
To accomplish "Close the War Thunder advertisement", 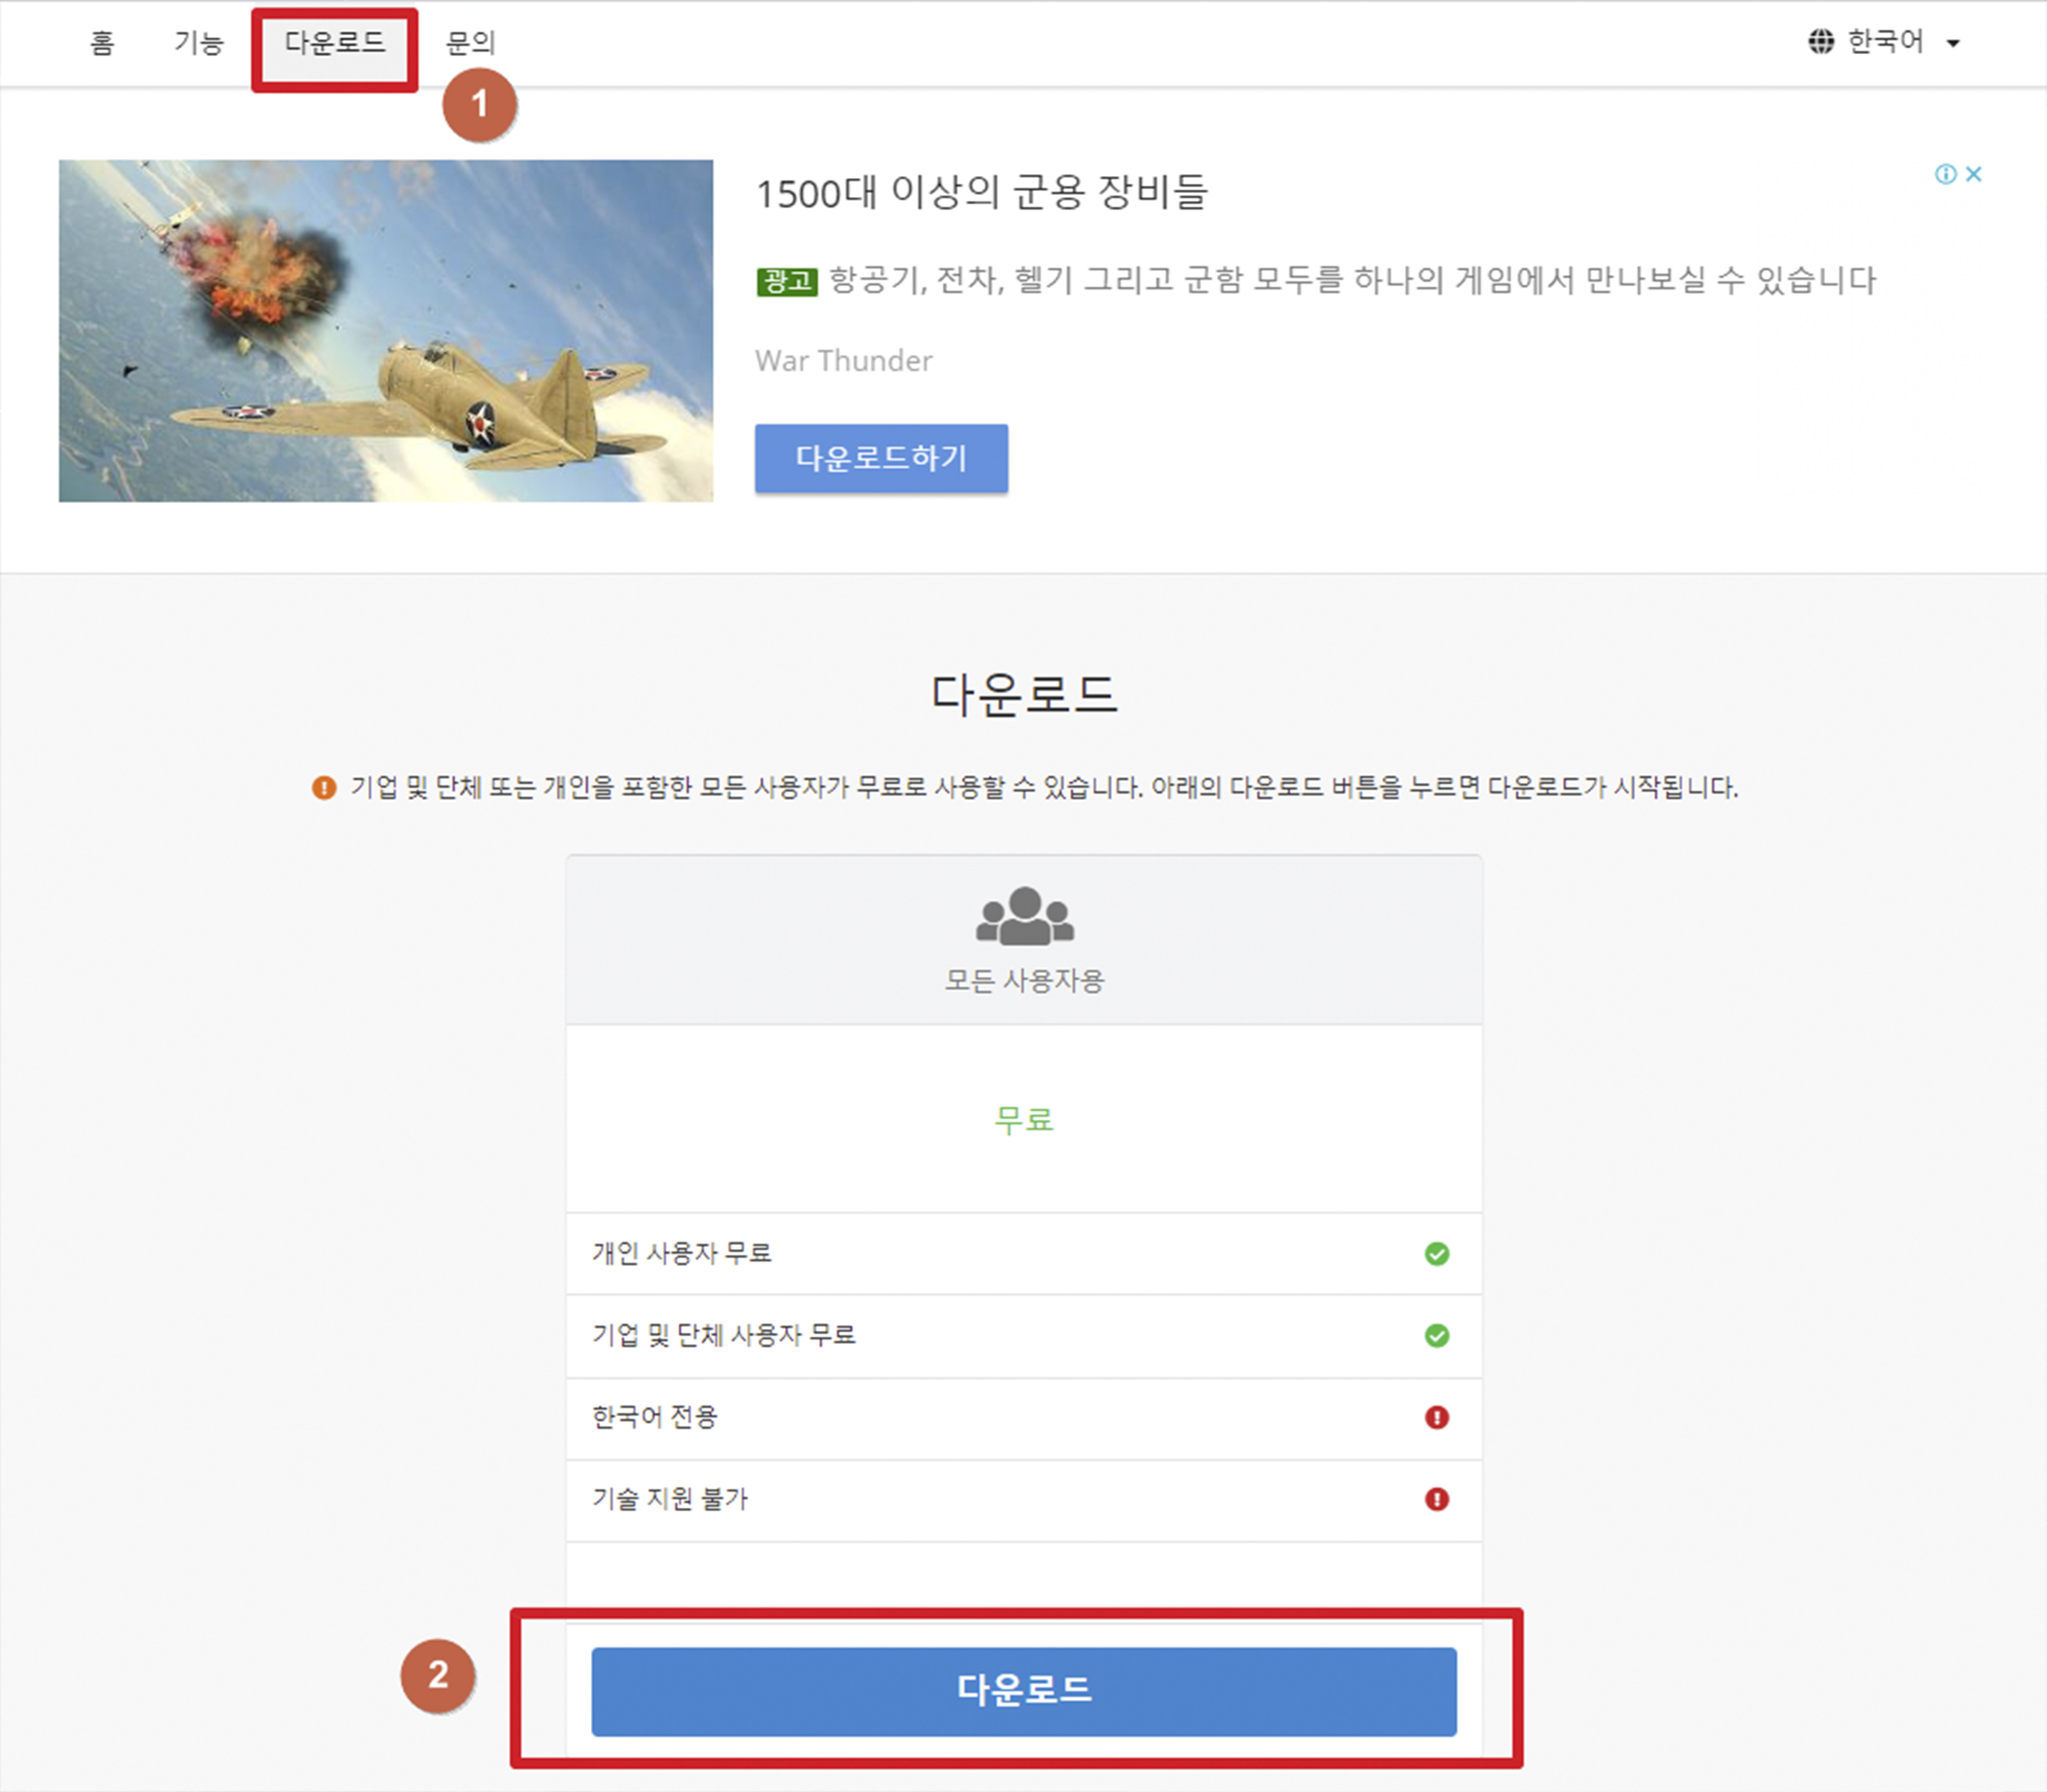I will pos(1974,174).
